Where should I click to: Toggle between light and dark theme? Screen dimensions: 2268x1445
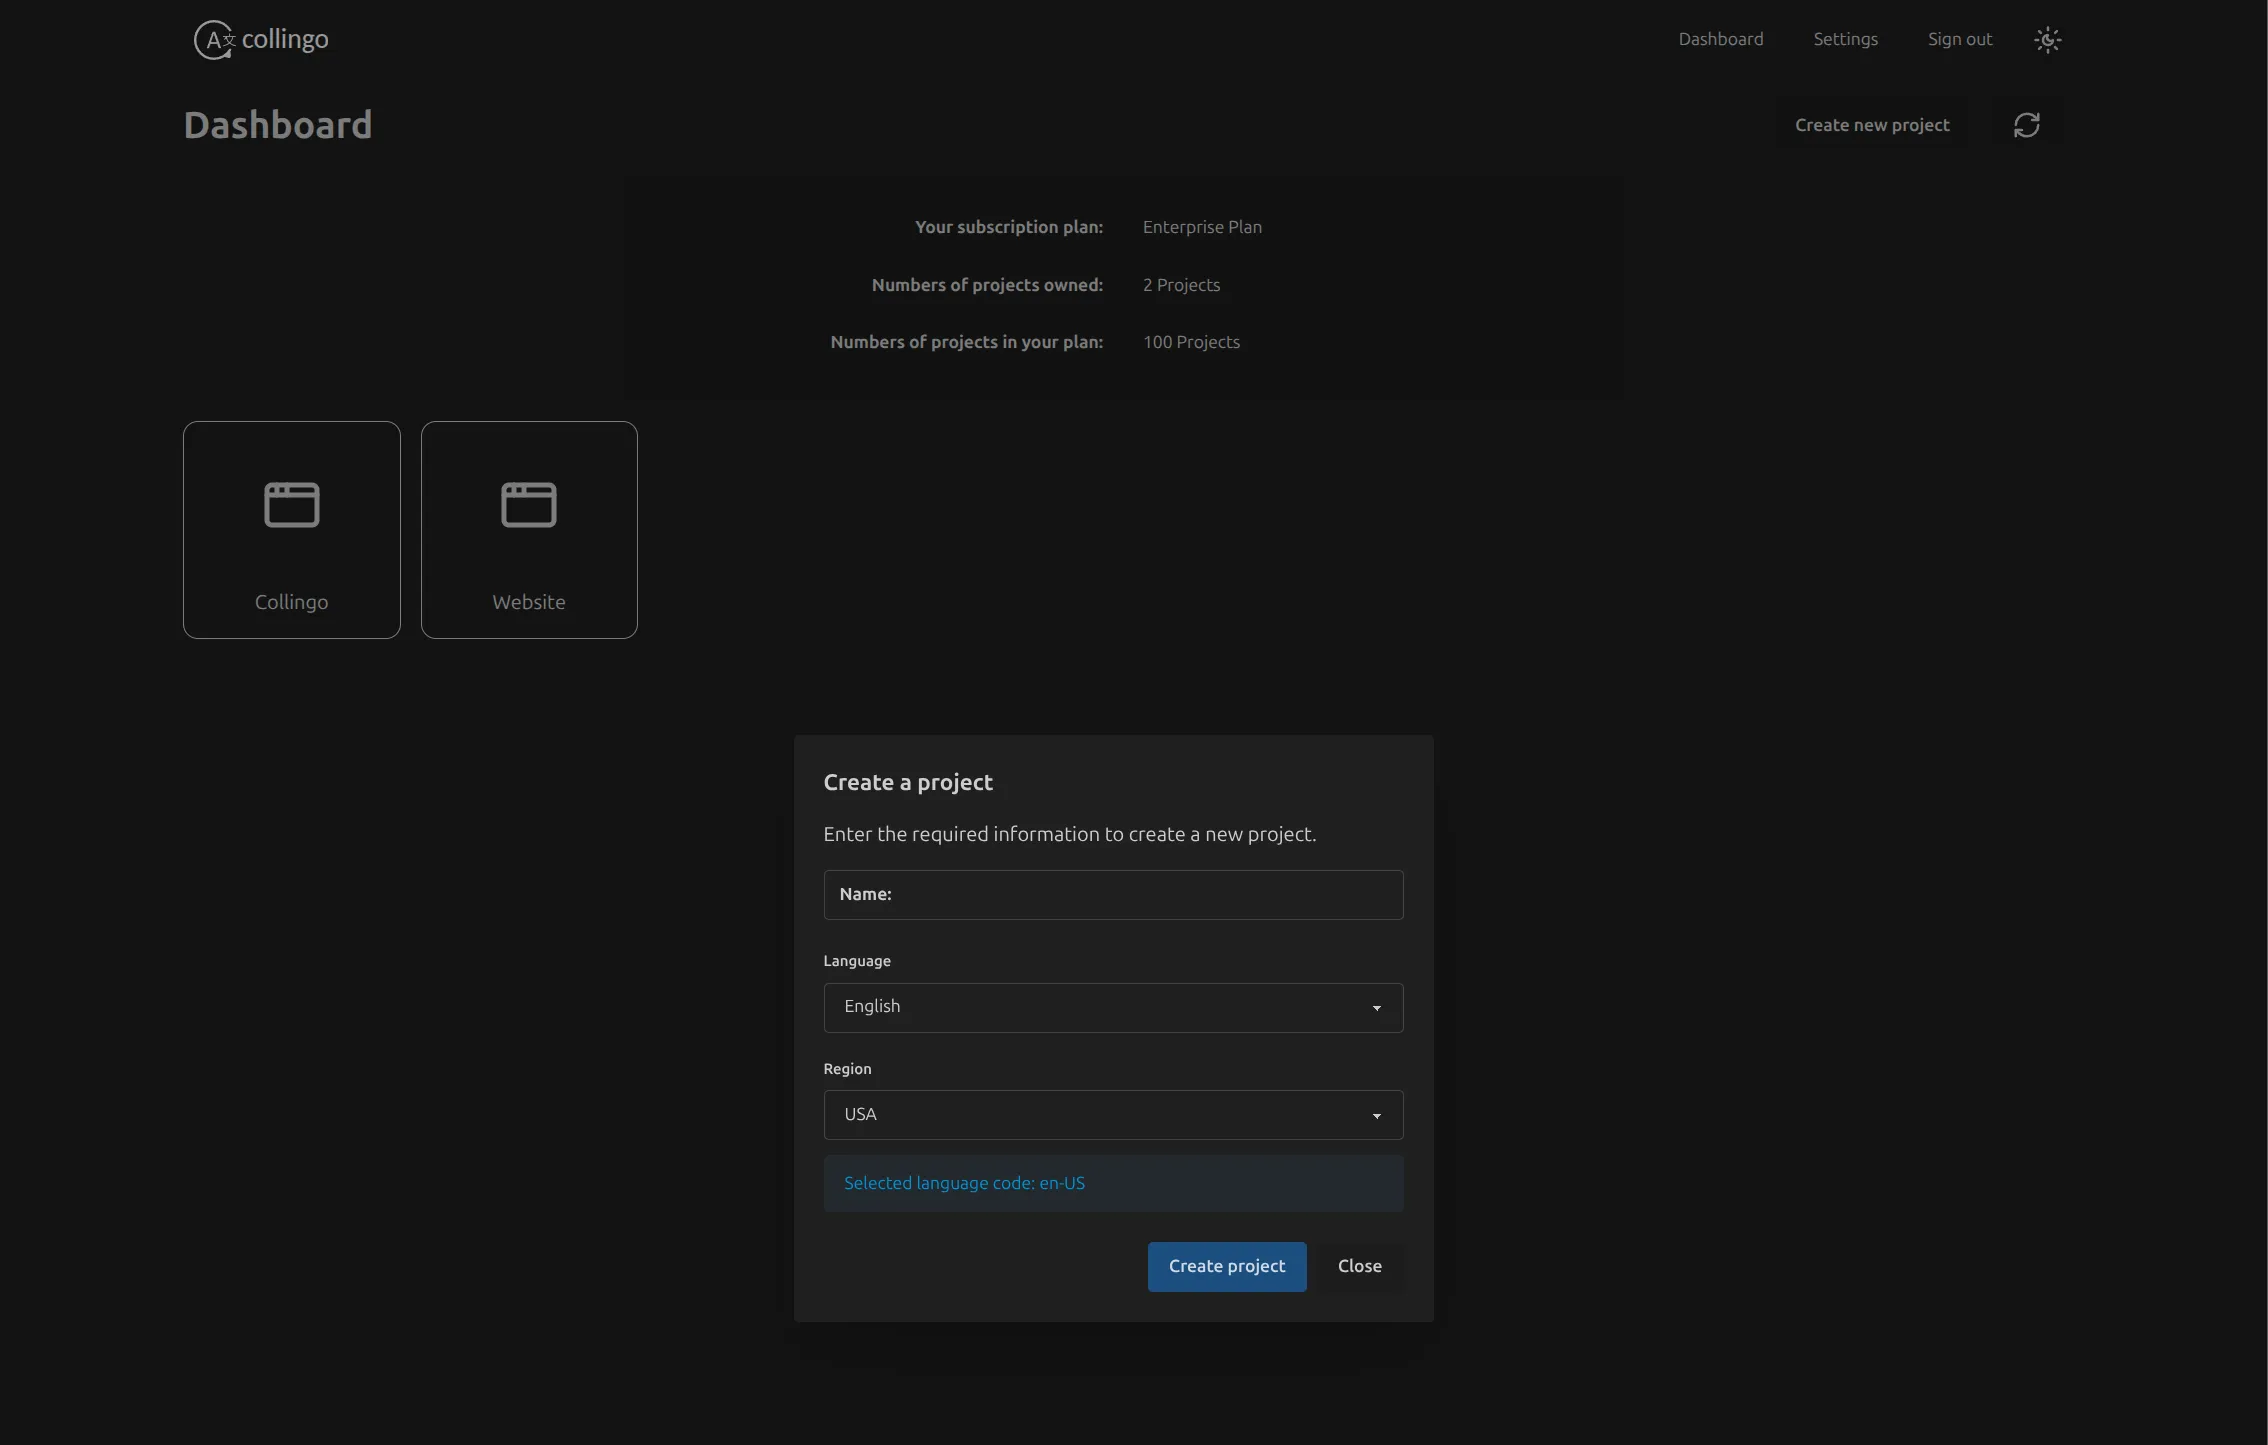[2047, 39]
